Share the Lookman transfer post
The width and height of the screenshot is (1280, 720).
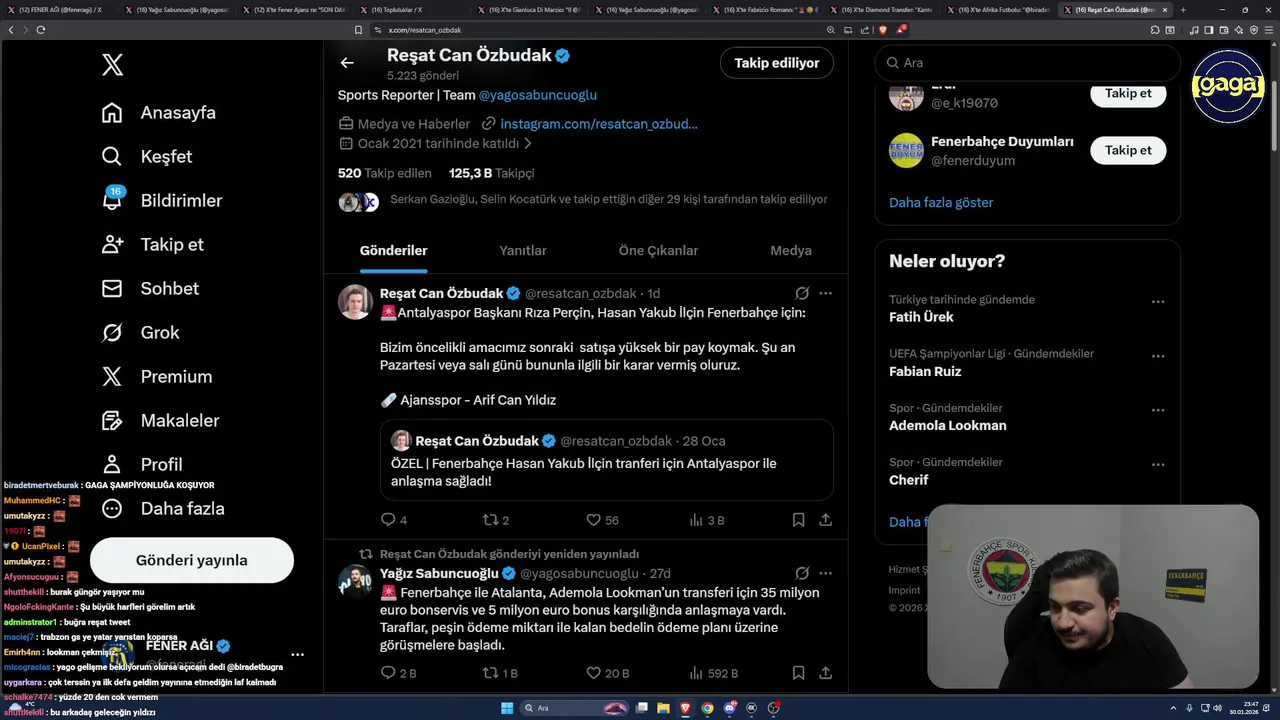[x=825, y=673]
